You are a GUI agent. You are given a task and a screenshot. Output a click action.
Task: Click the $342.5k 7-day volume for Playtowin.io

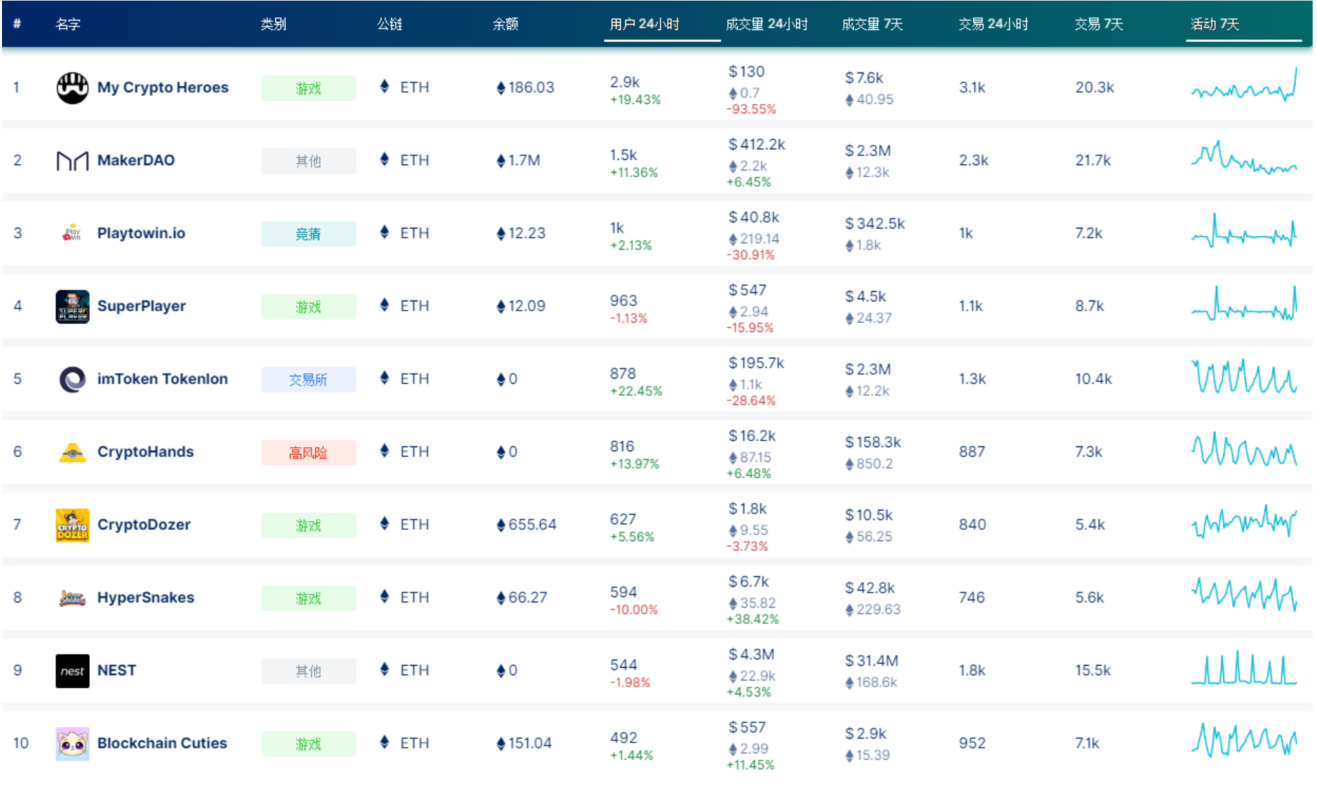coord(875,223)
